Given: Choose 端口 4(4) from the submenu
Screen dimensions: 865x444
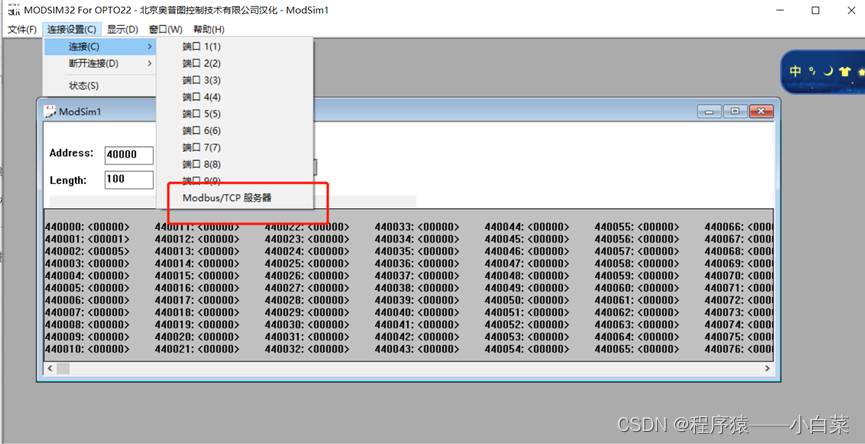Looking at the screenshot, I should pos(235,97).
